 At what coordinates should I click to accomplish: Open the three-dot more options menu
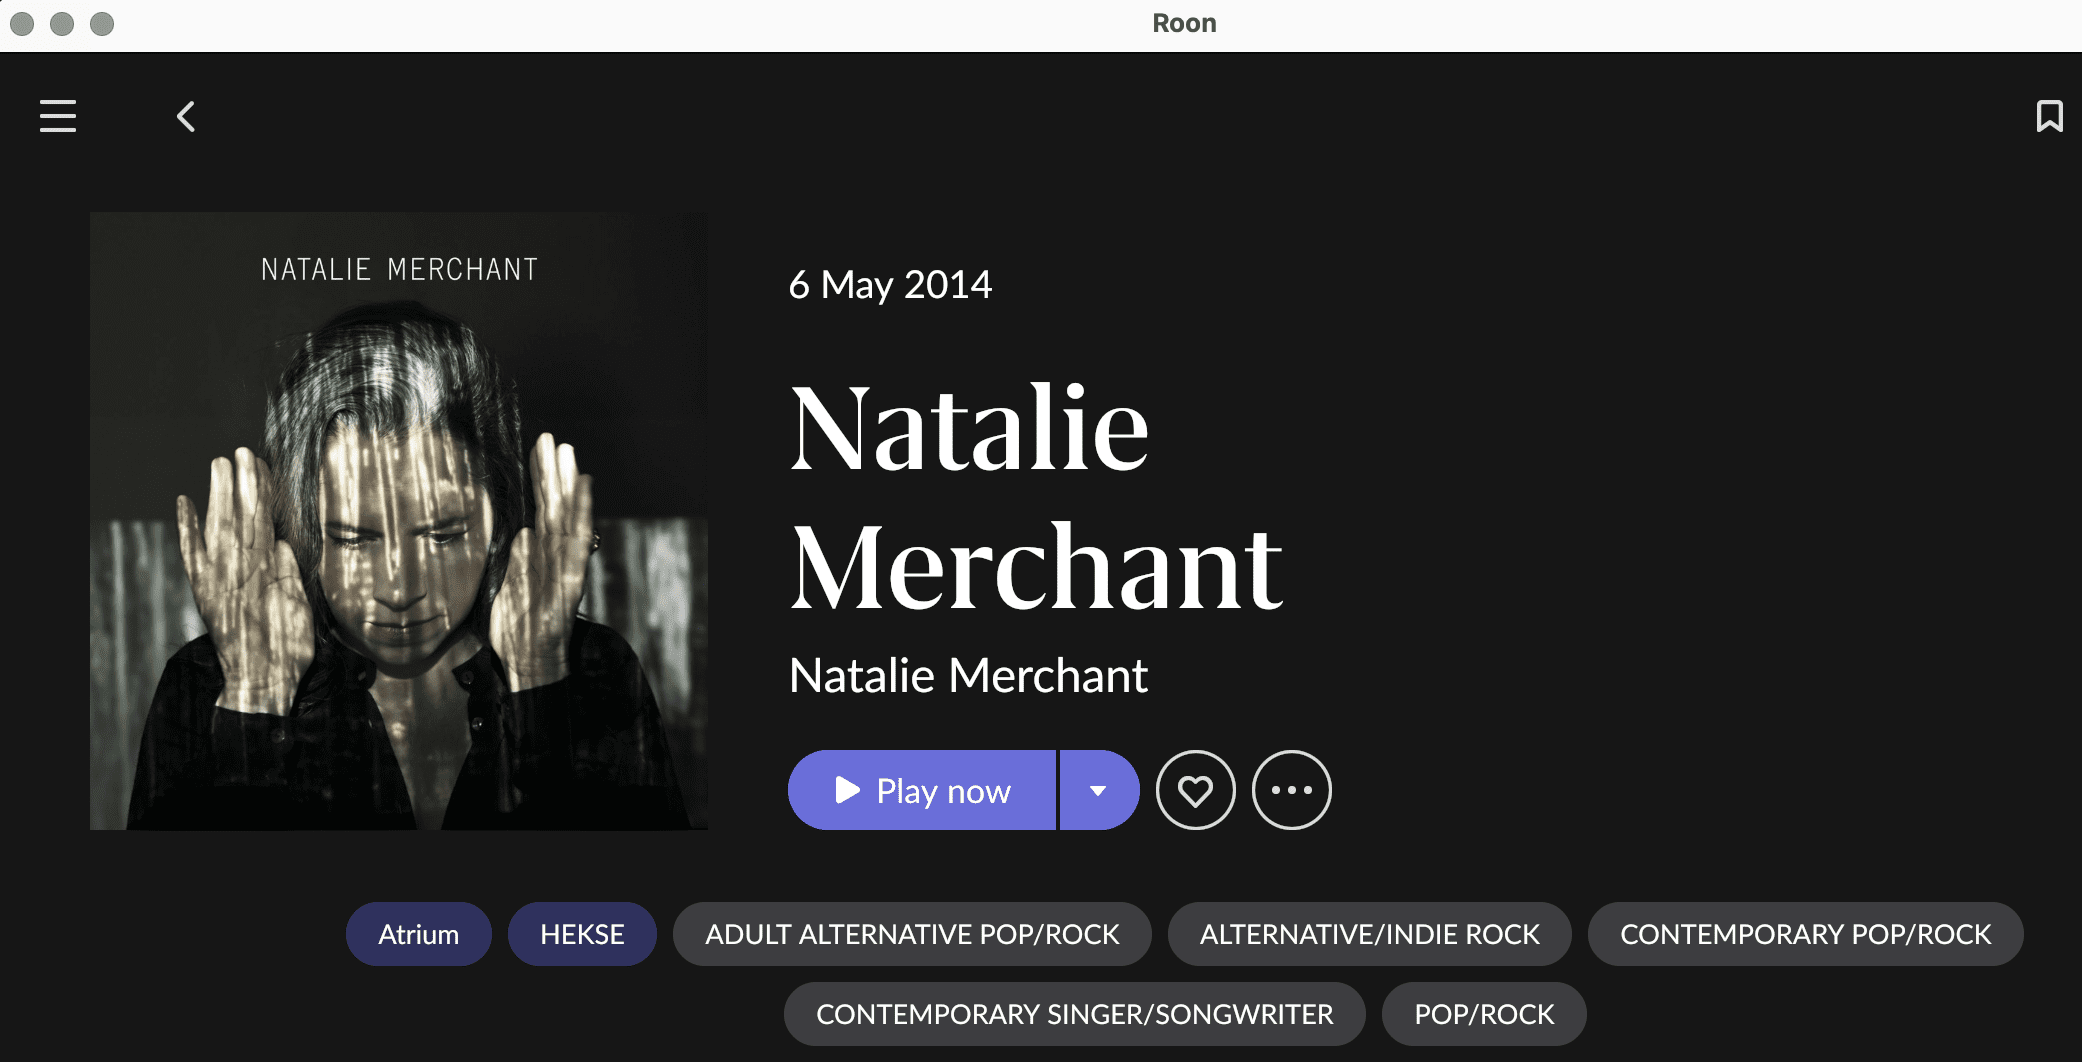point(1291,790)
